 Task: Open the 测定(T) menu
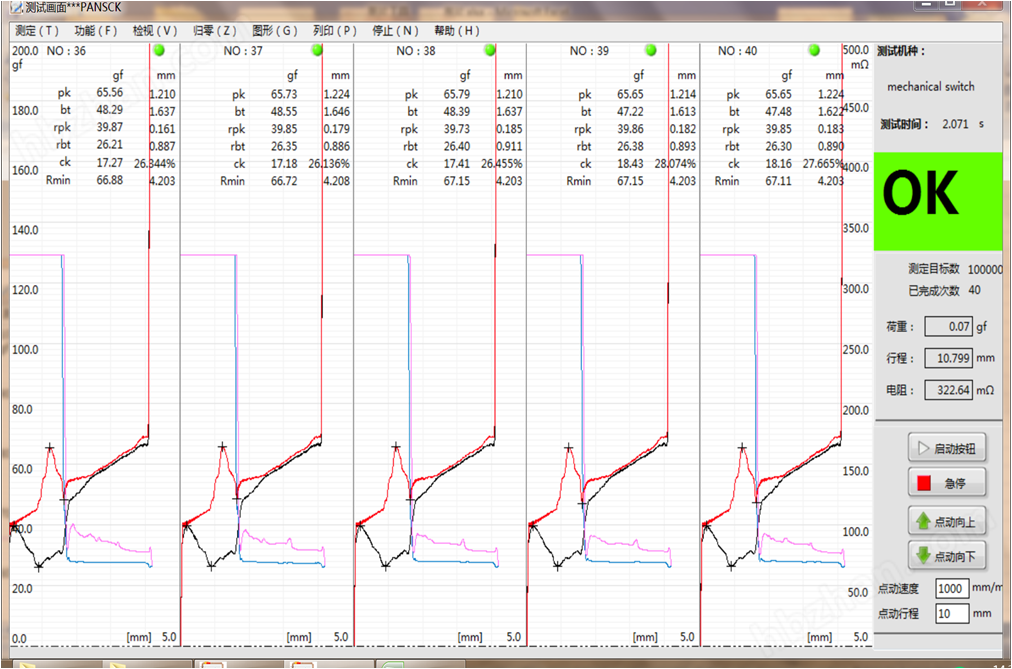pyautogui.click(x=37, y=31)
